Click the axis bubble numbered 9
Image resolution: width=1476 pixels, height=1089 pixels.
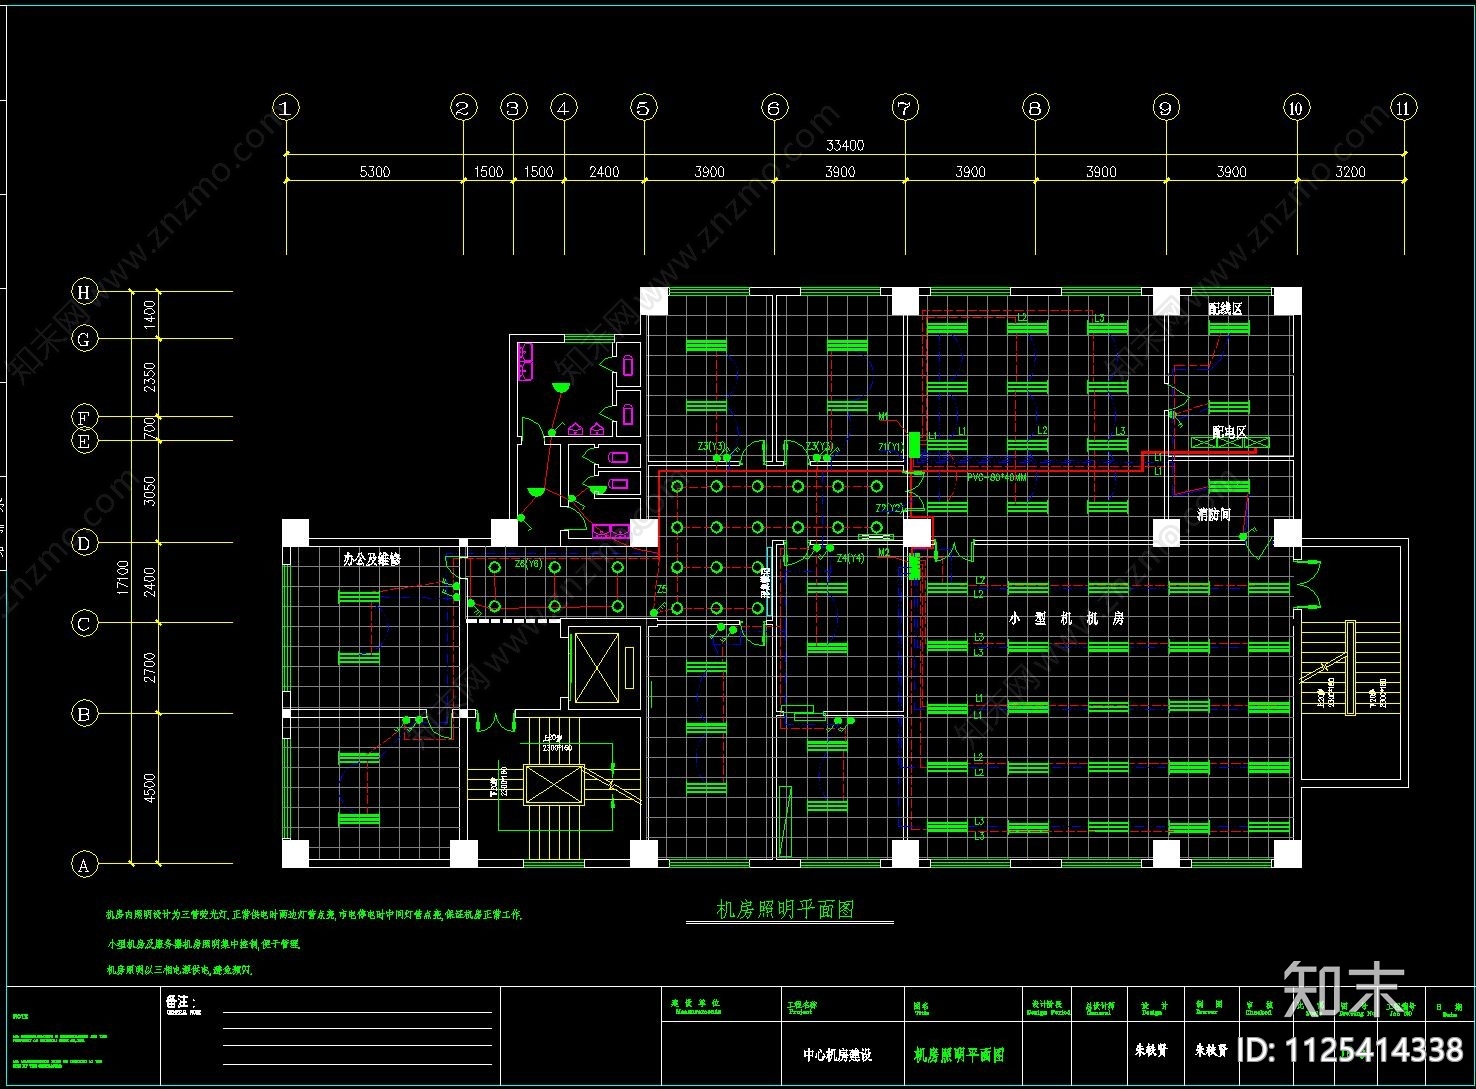pyautogui.click(x=1166, y=108)
